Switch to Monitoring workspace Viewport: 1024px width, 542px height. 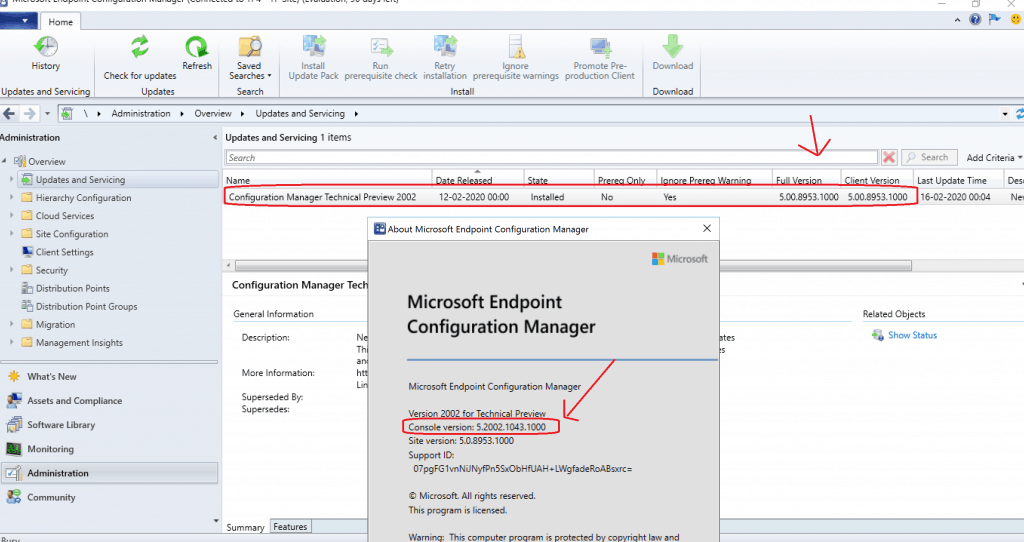click(x=50, y=449)
